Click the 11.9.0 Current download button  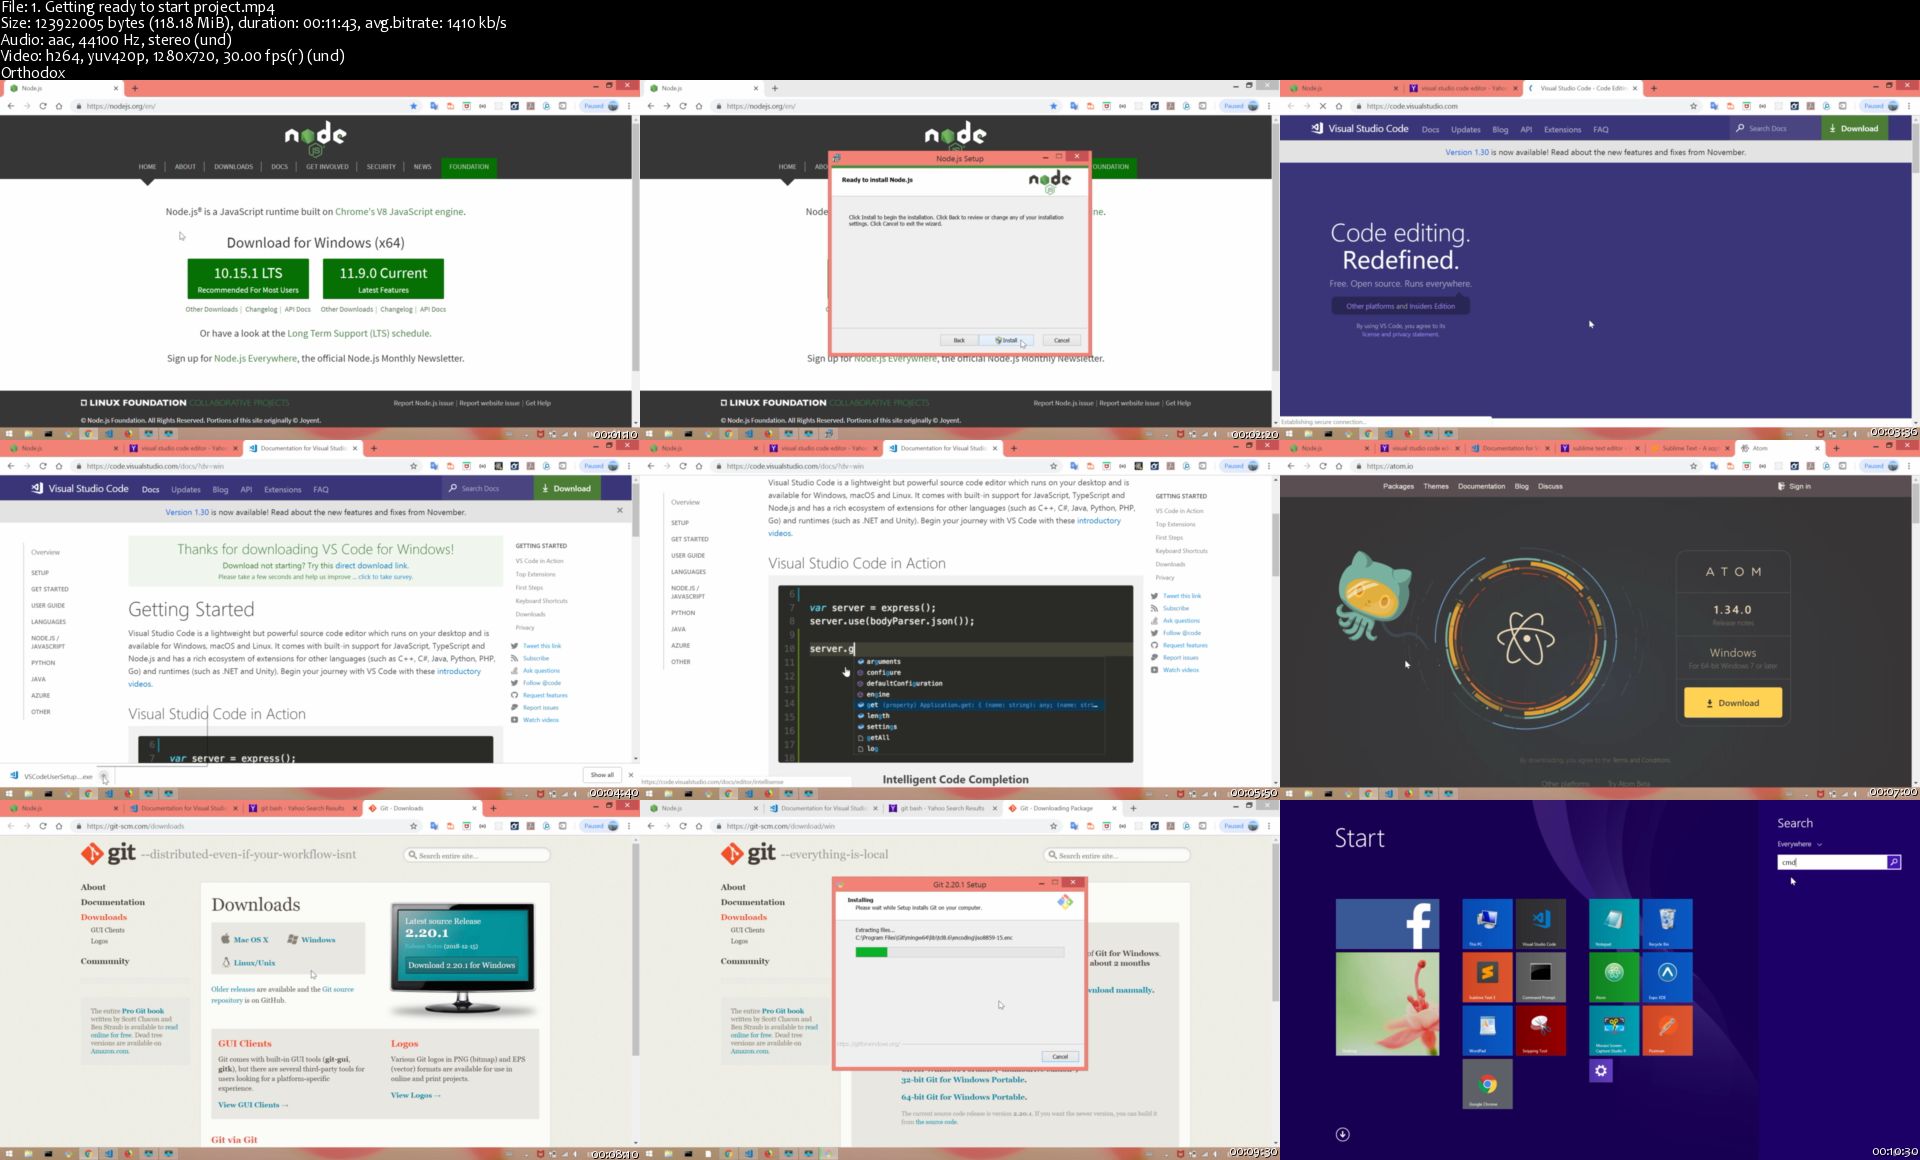[x=383, y=279]
